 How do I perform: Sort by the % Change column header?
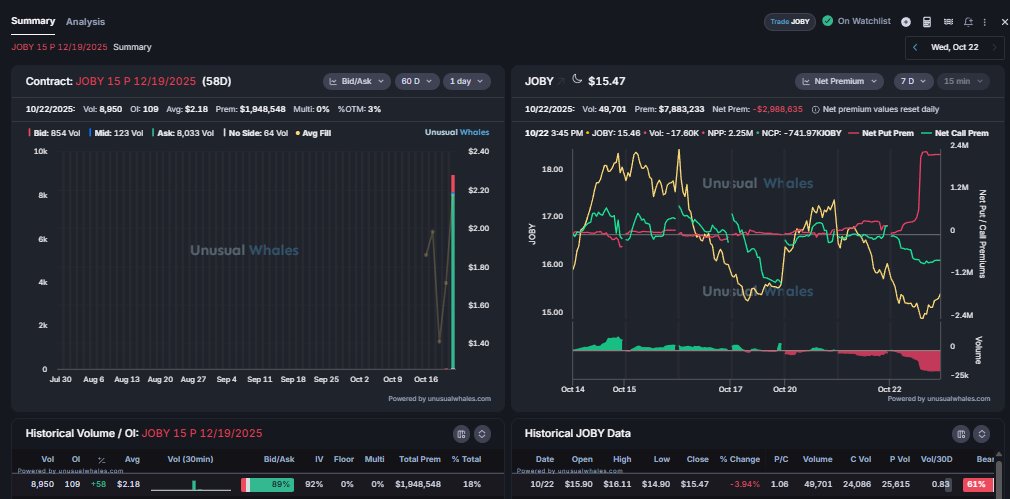[x=740, y=460]
